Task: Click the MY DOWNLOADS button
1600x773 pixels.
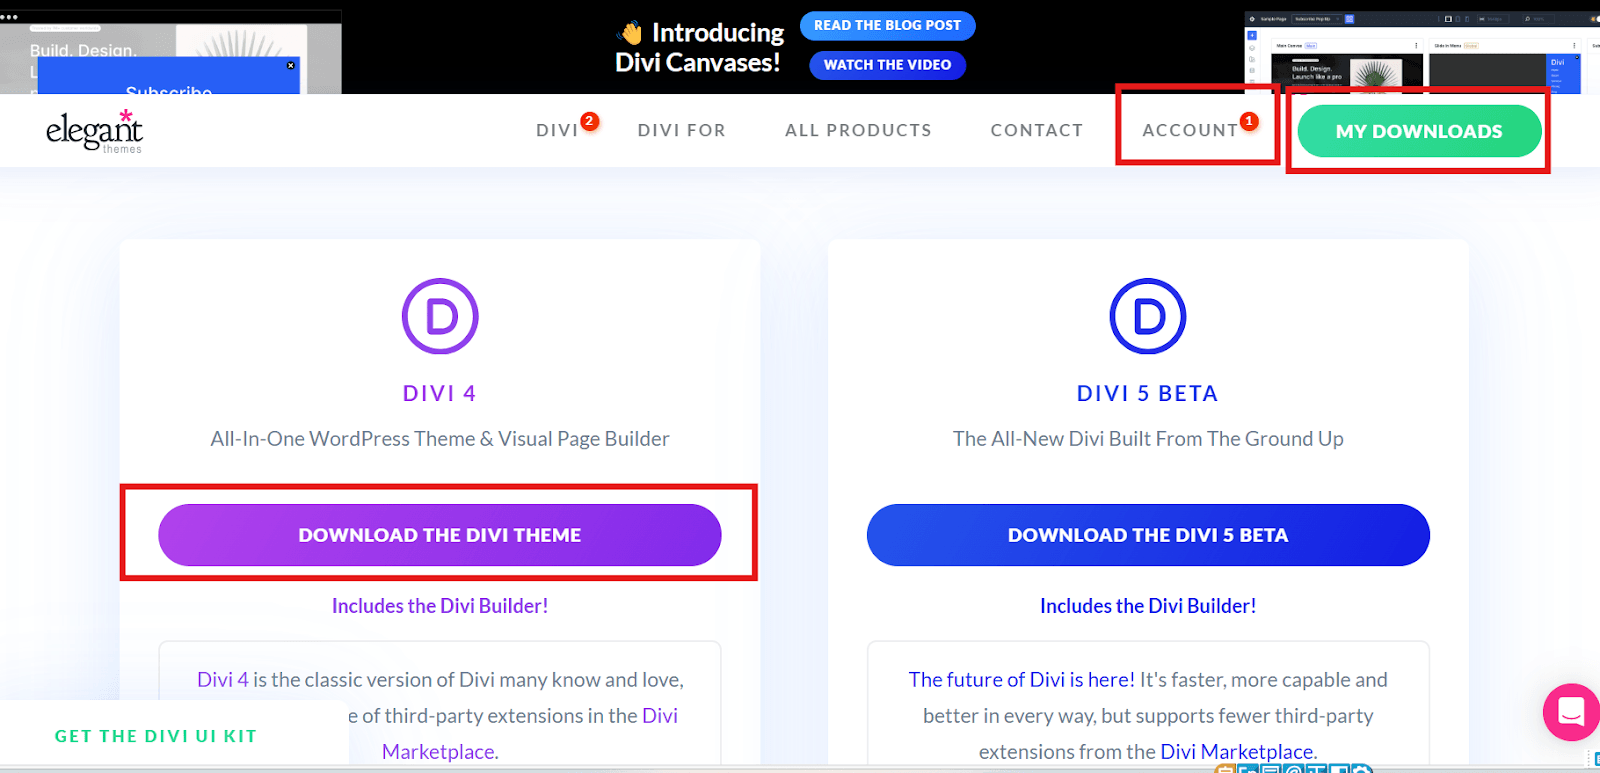Action: pyautogui.click(x=1419, y=131)
